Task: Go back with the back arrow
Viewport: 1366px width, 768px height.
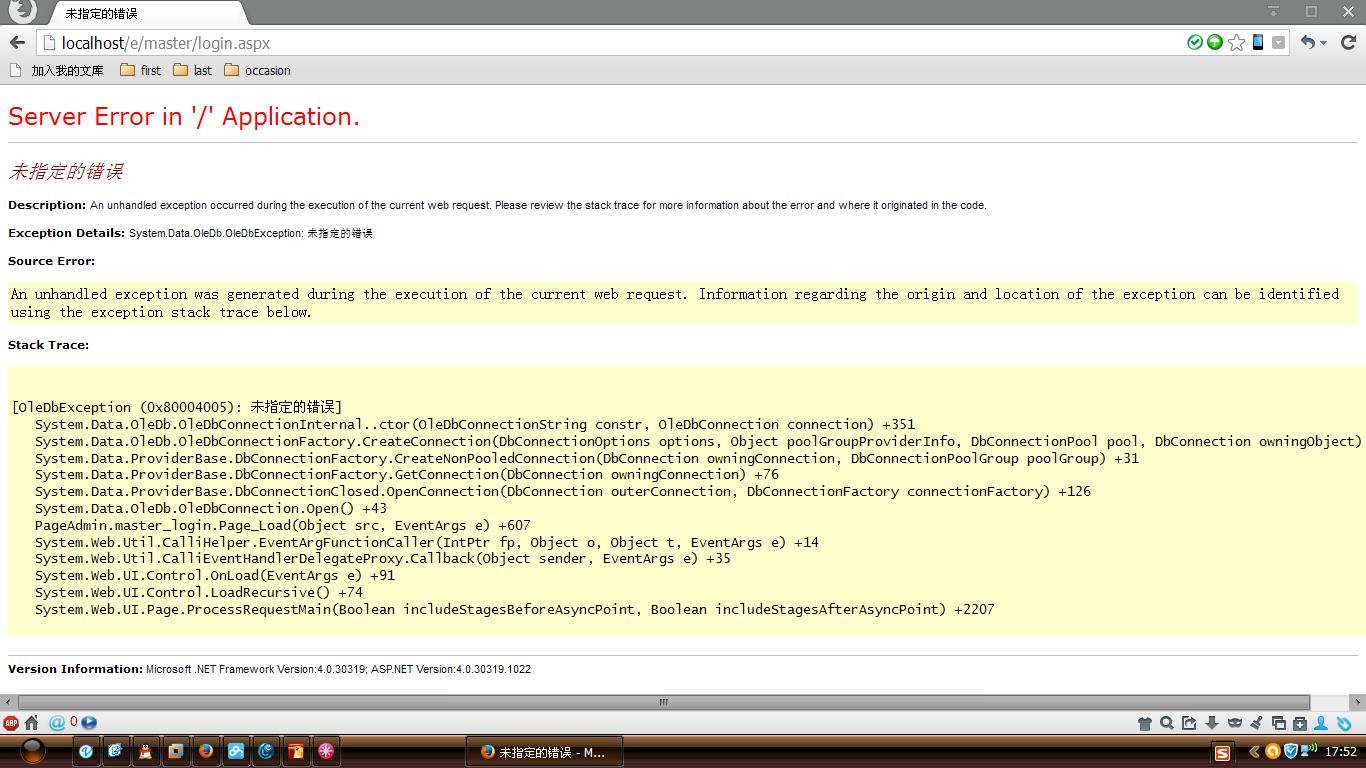Action: point(17,42)
